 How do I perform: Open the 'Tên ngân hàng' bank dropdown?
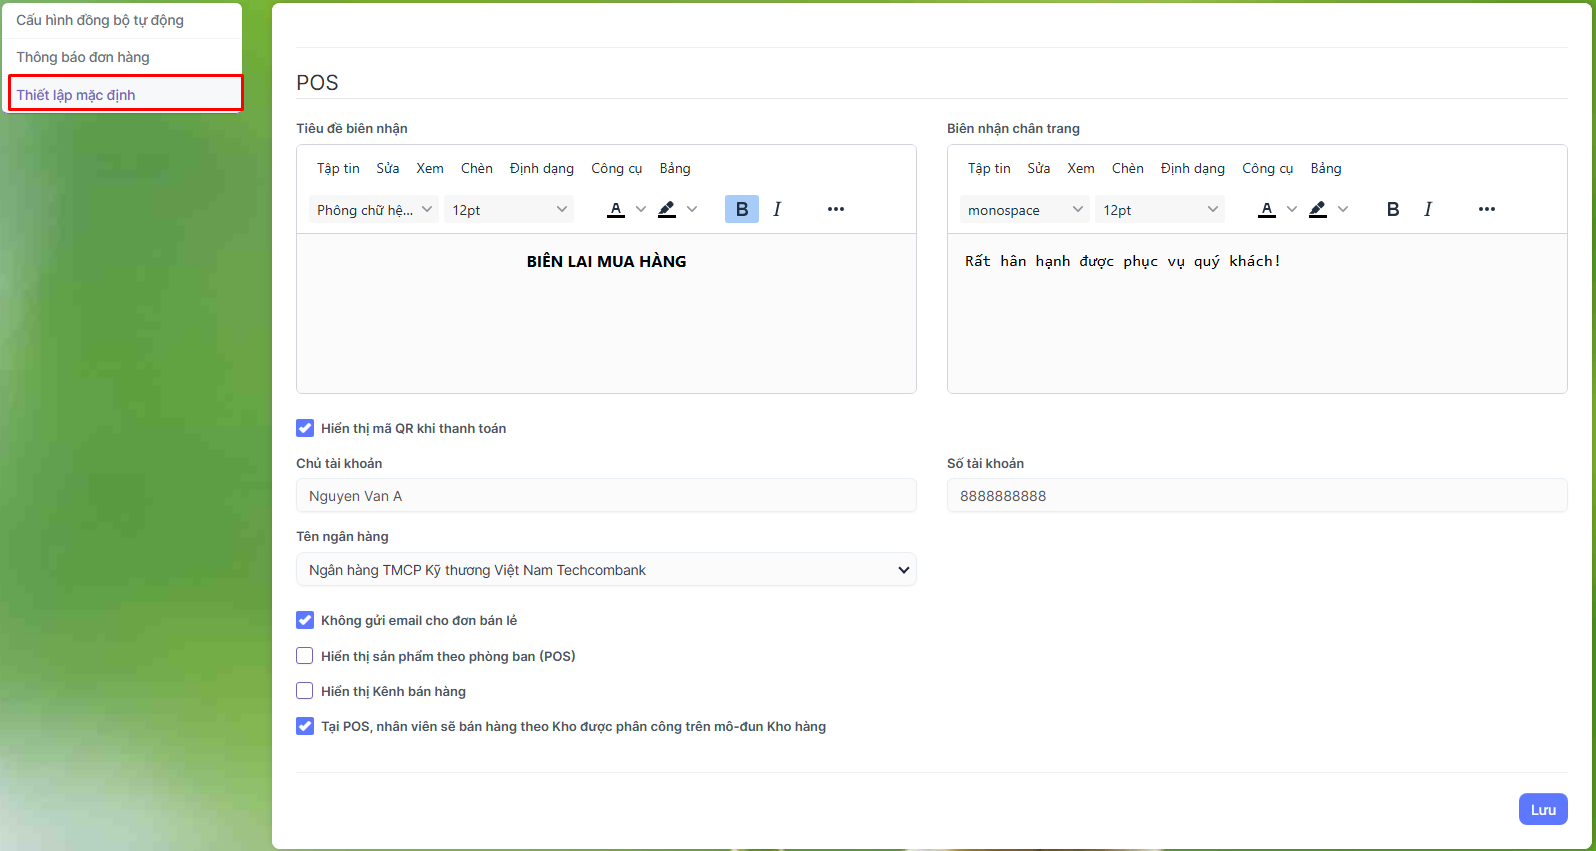point(606,570)
